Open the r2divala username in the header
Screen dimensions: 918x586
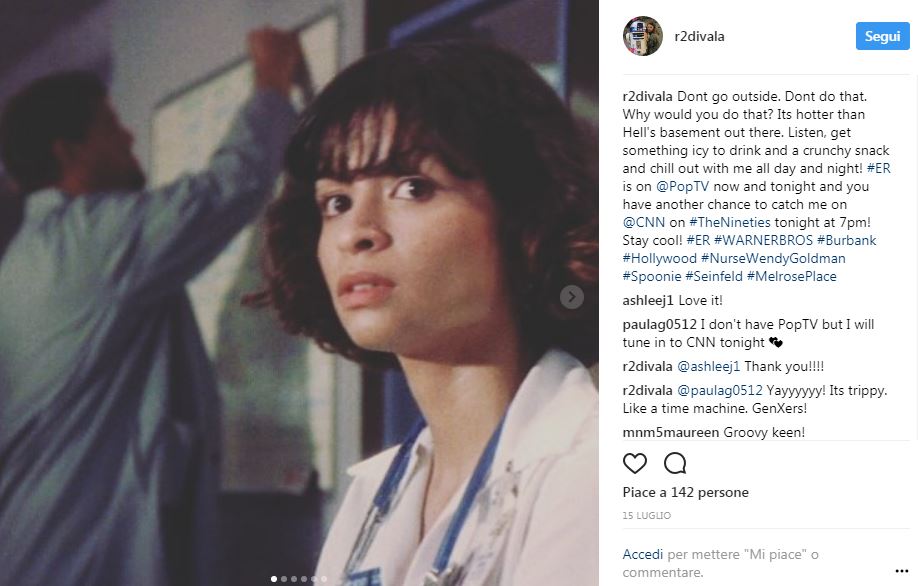[x=699, y=36]
